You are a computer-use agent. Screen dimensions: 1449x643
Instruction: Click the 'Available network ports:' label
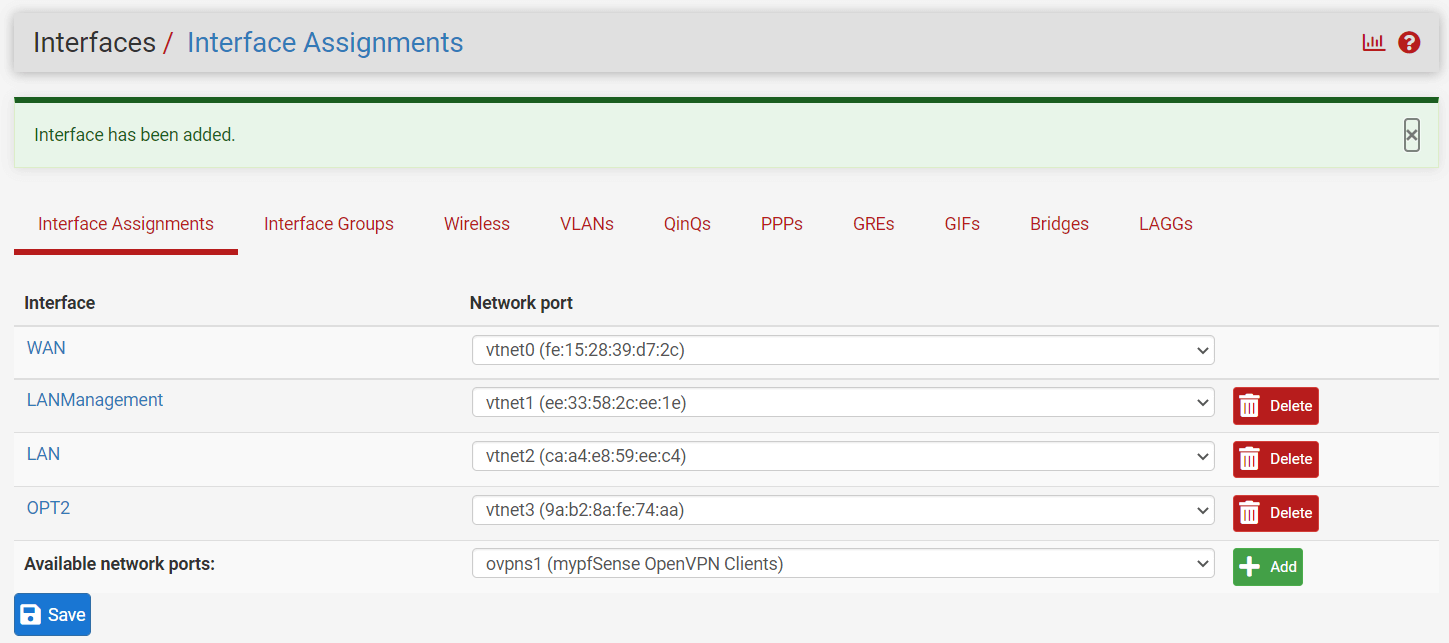tap(120, 564)
